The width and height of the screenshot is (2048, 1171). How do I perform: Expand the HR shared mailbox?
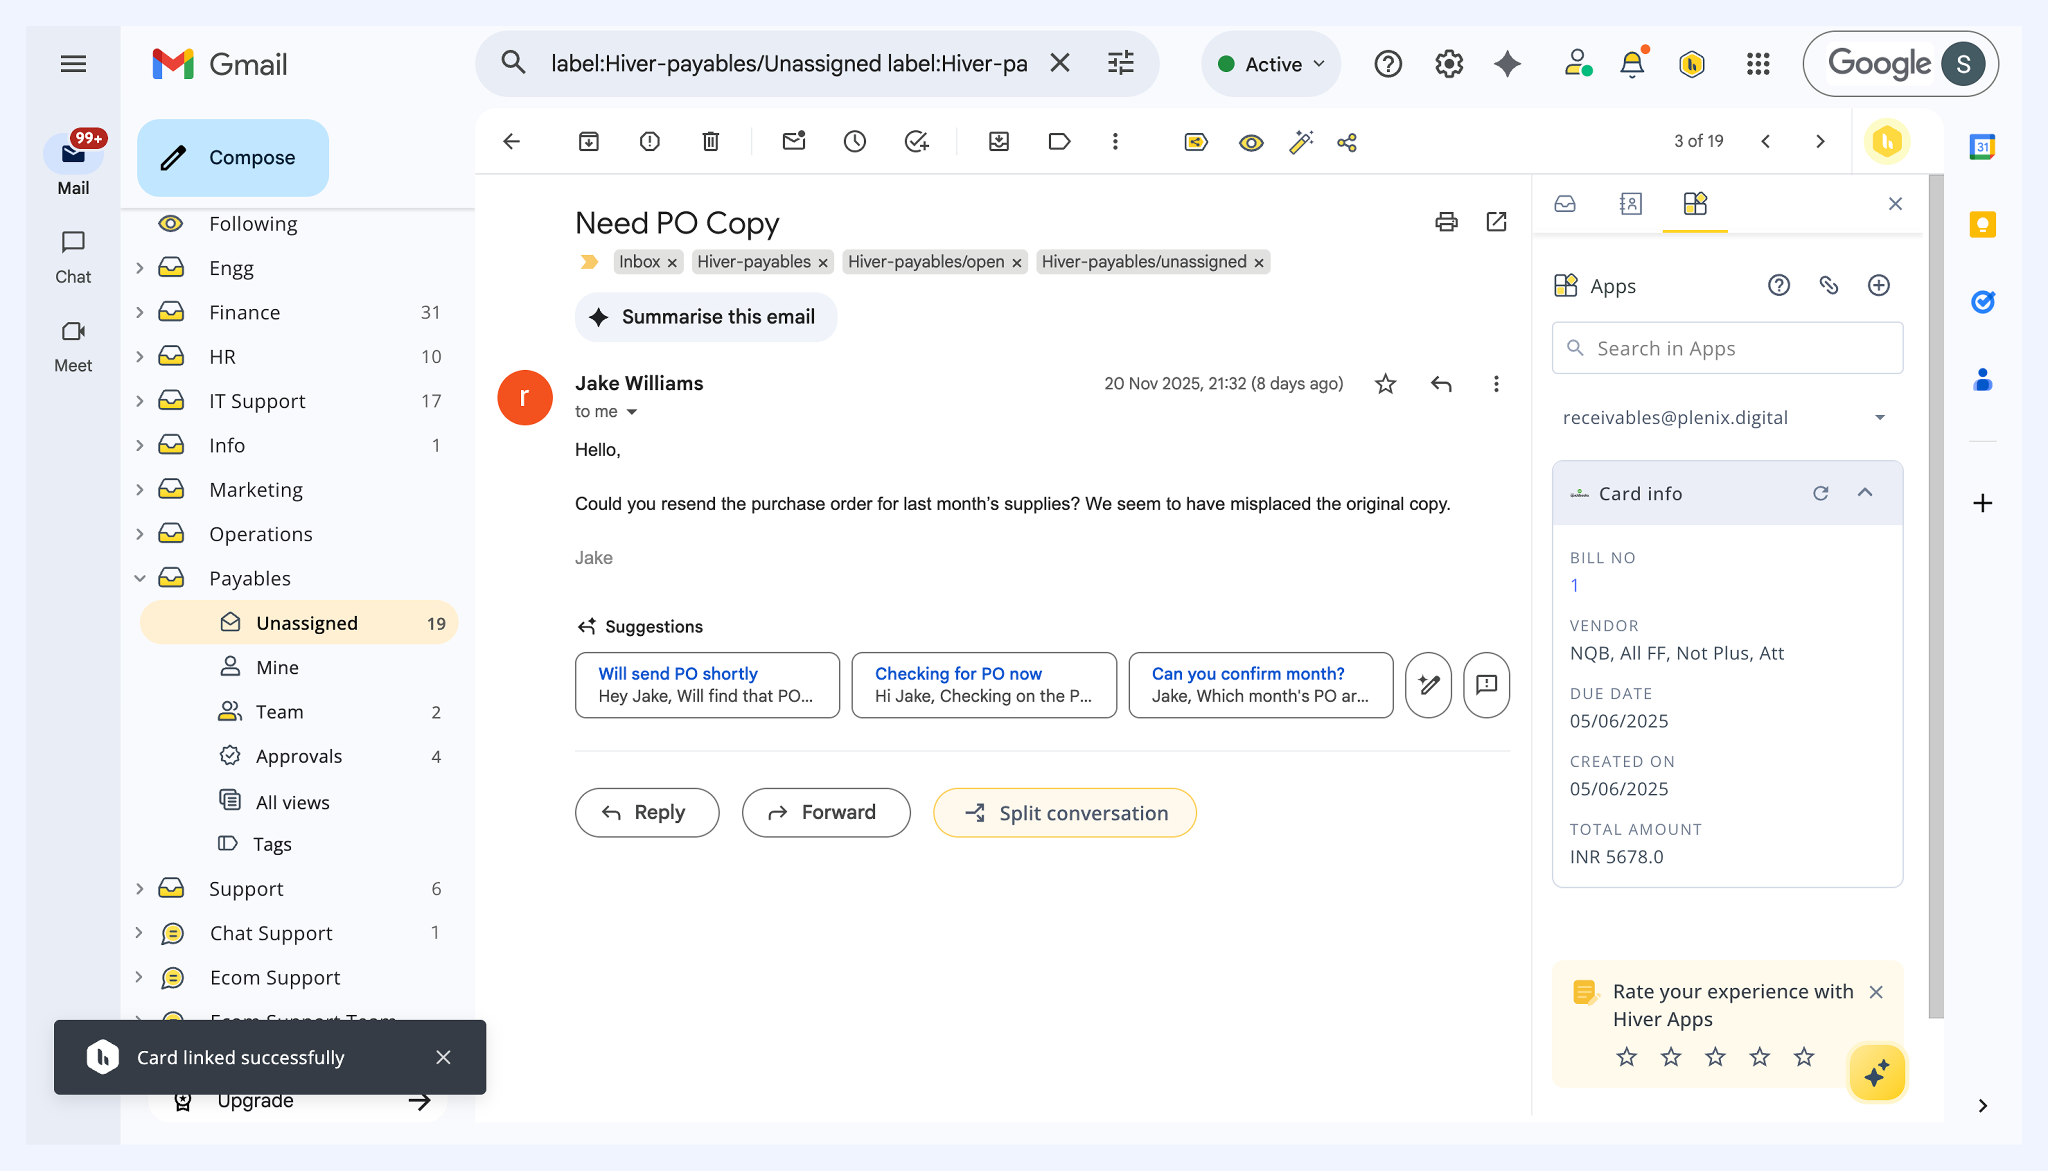pyautogui.click(x=140, y=357)
